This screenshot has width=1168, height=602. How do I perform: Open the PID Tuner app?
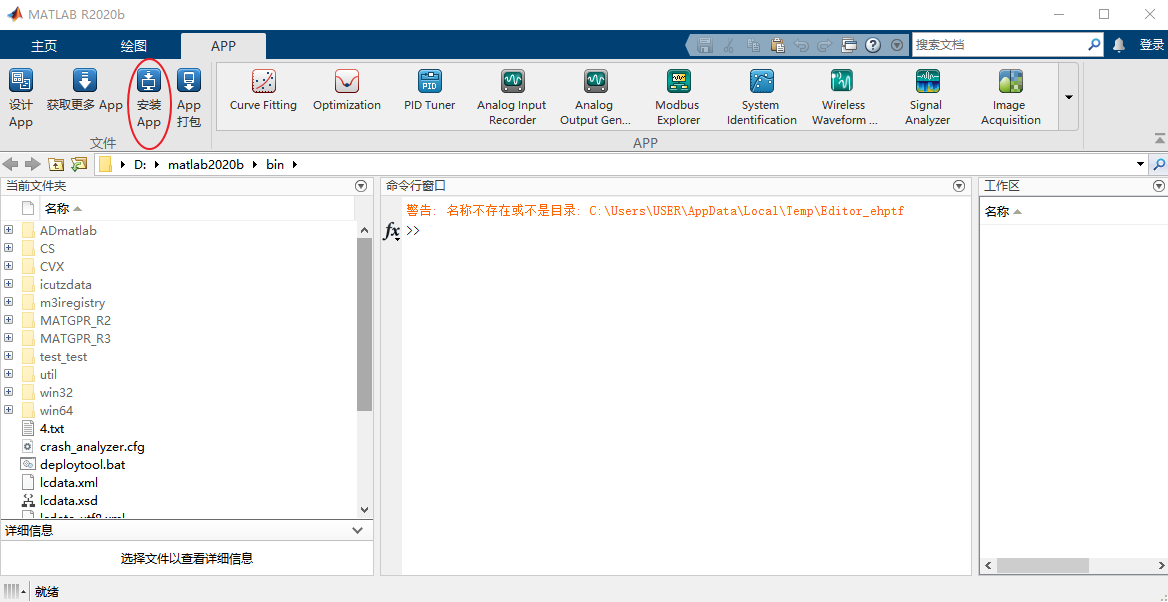click(x=430, y=90)
